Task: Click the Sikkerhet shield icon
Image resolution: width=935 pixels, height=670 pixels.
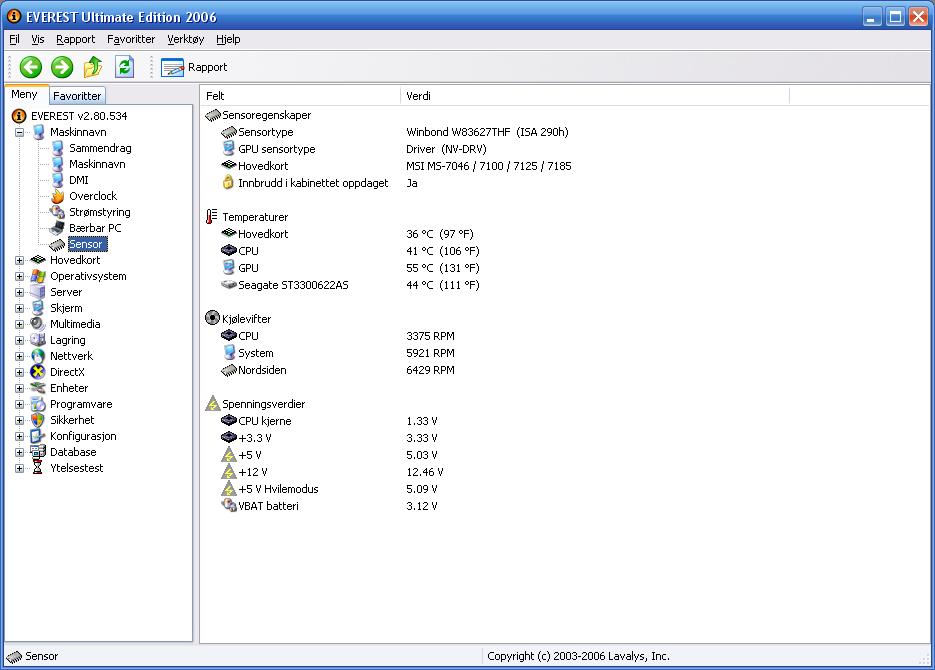Action: (38, 420)
